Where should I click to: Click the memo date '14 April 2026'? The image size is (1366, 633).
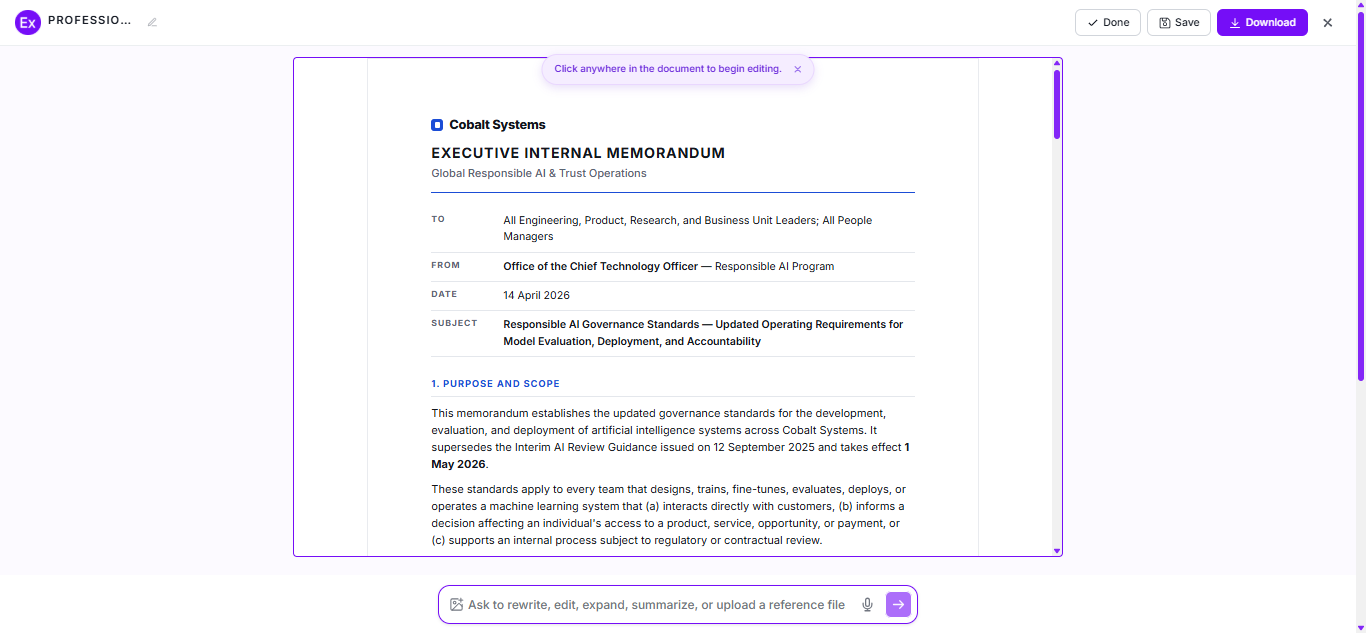[x=537, y=295]
